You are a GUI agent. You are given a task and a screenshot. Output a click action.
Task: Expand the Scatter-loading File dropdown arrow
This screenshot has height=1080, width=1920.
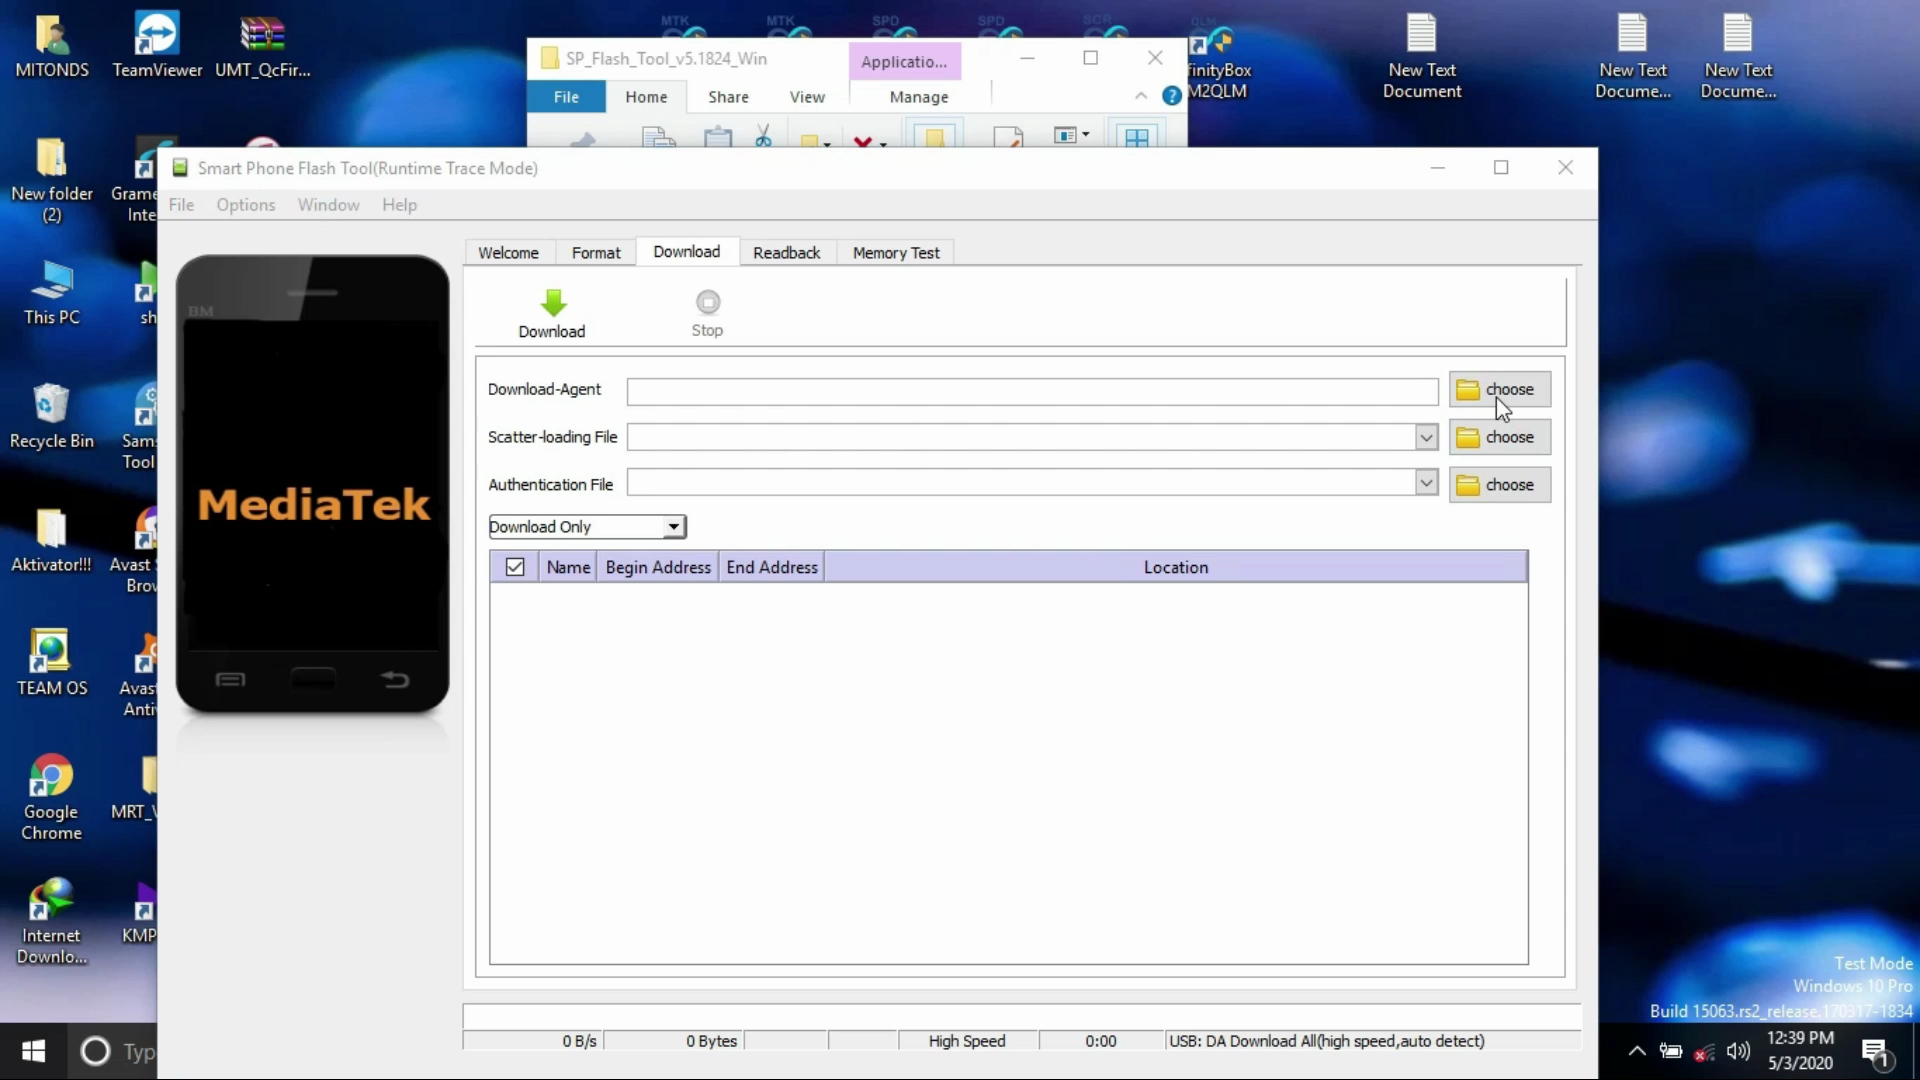coord(1426,437)
